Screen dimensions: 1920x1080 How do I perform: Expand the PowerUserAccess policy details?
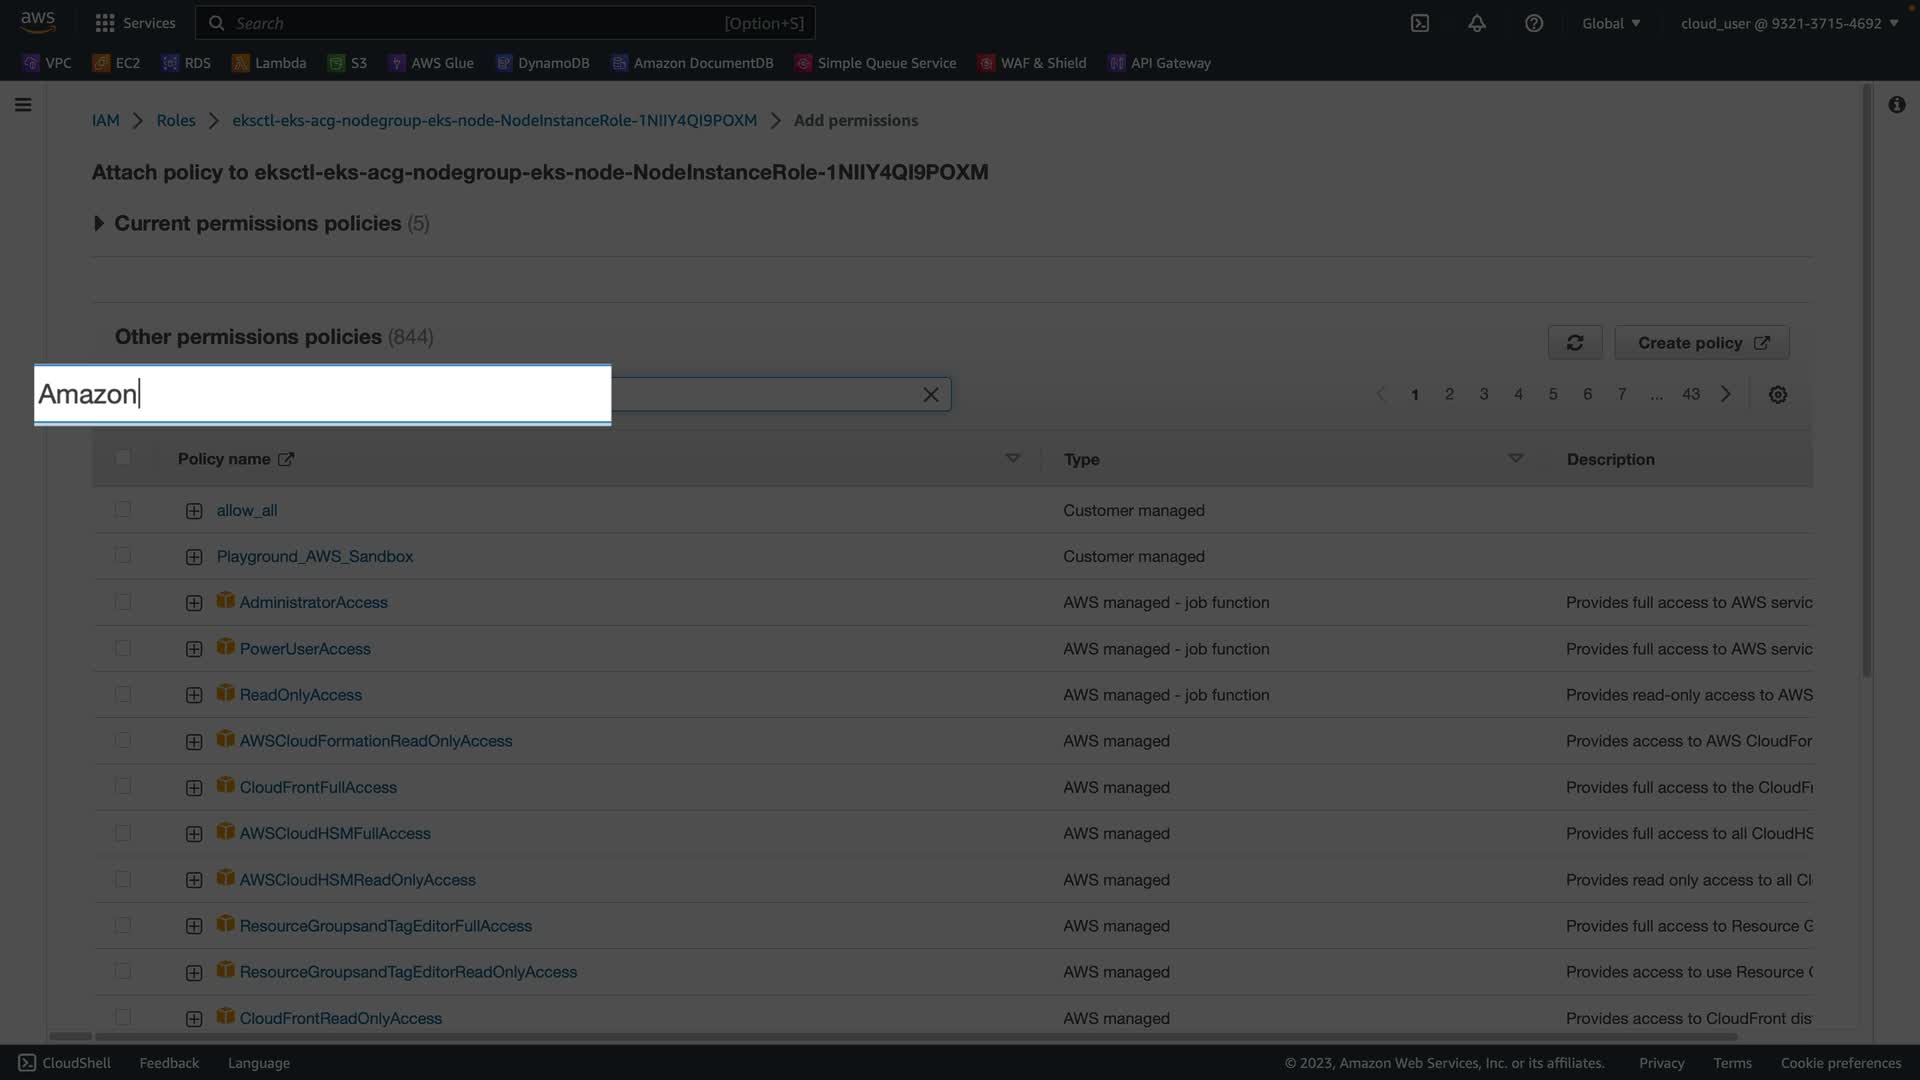point(194,649)
